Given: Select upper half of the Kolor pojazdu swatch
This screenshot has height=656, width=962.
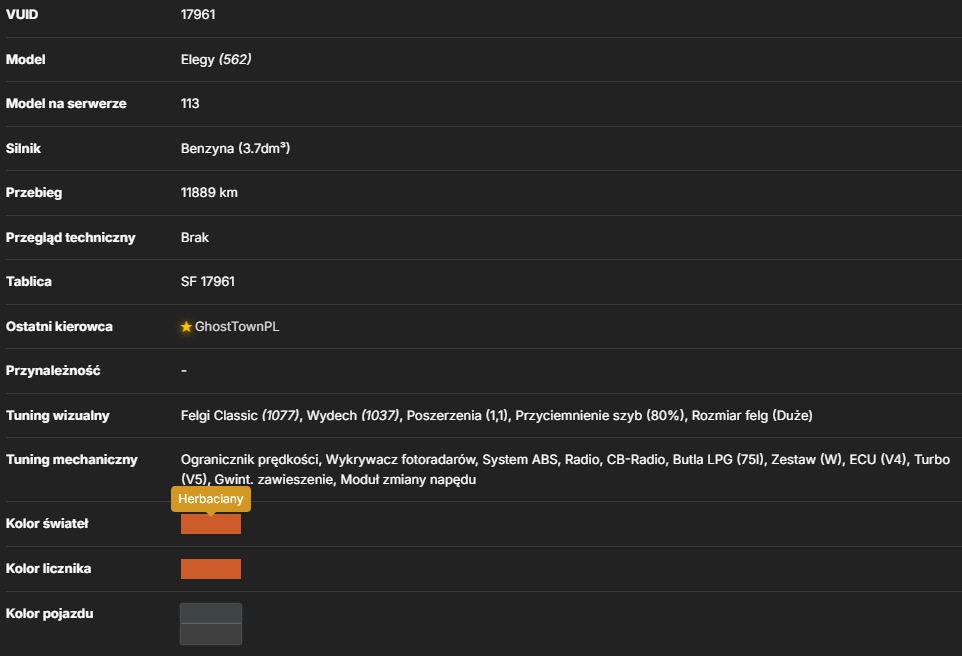Looking at the screenshot, I should (210, 614).
